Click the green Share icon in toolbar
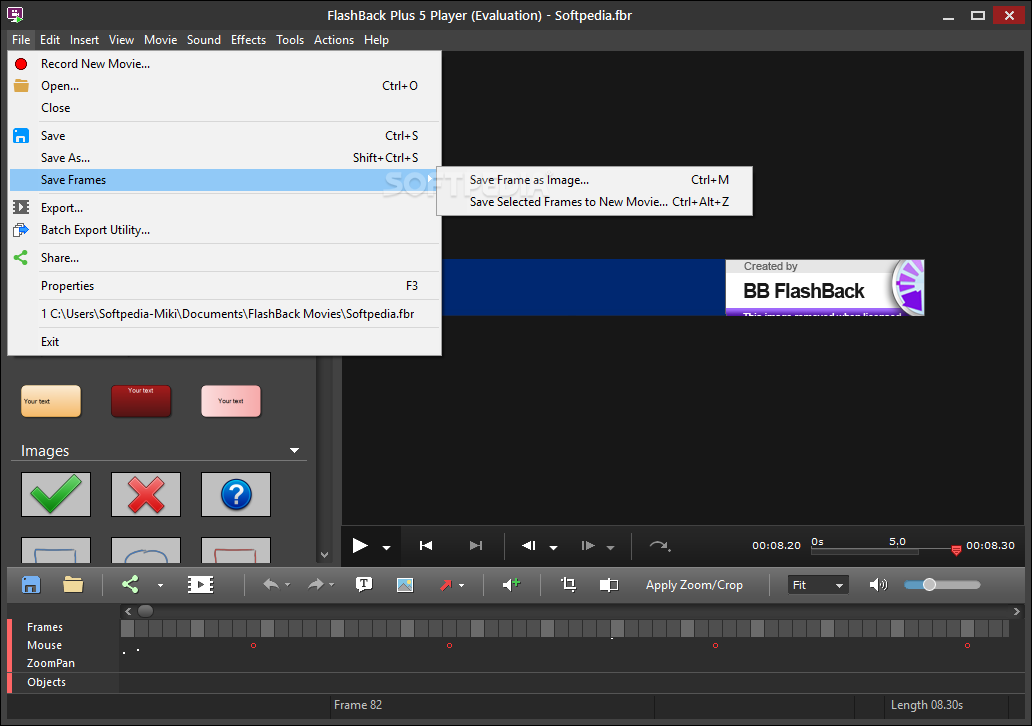This screenshot has height=726, width=1032. tap(130, 584)
